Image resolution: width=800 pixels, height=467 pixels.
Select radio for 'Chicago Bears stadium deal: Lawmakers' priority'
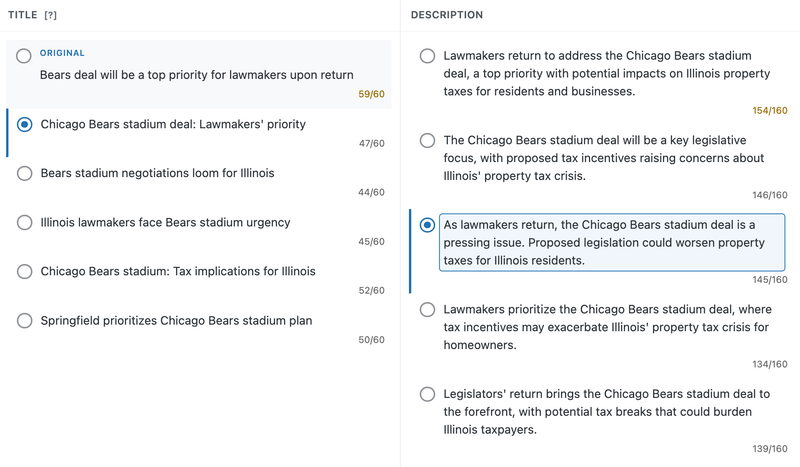coord(24,124)
